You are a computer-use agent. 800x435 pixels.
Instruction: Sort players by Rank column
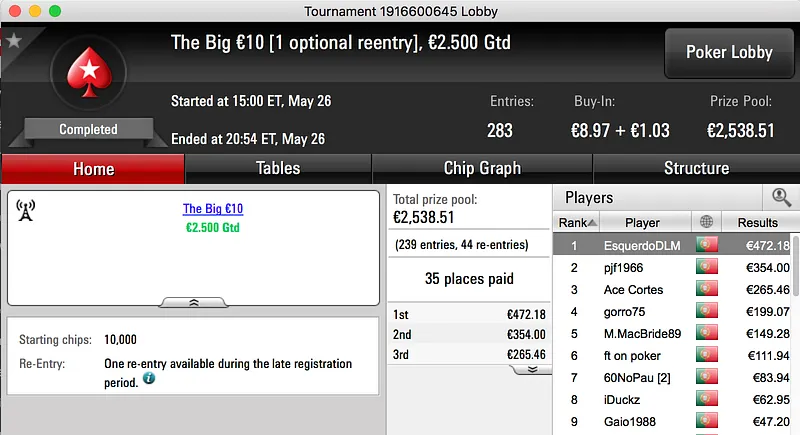click(x=578, y=222)
